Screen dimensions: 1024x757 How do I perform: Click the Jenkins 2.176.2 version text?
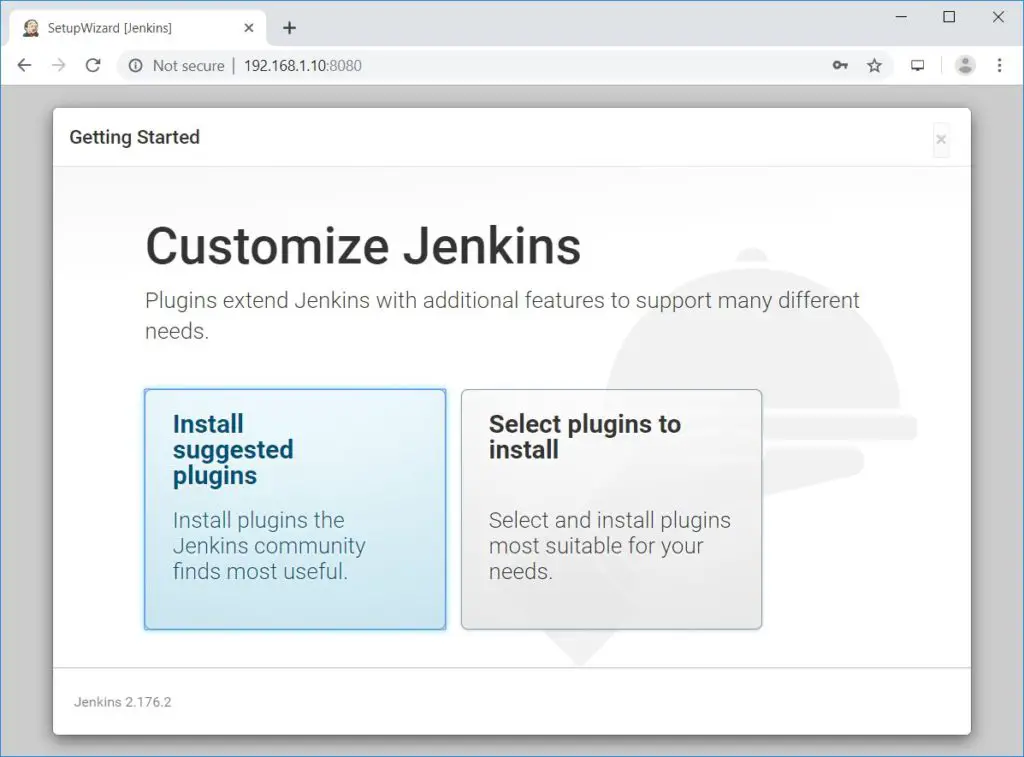pos(122,702)
